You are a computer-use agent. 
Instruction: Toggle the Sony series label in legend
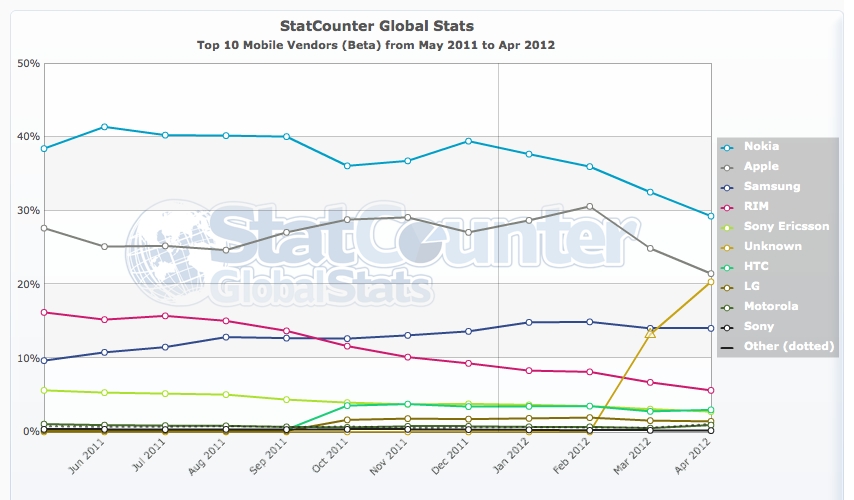click(758, 327)
